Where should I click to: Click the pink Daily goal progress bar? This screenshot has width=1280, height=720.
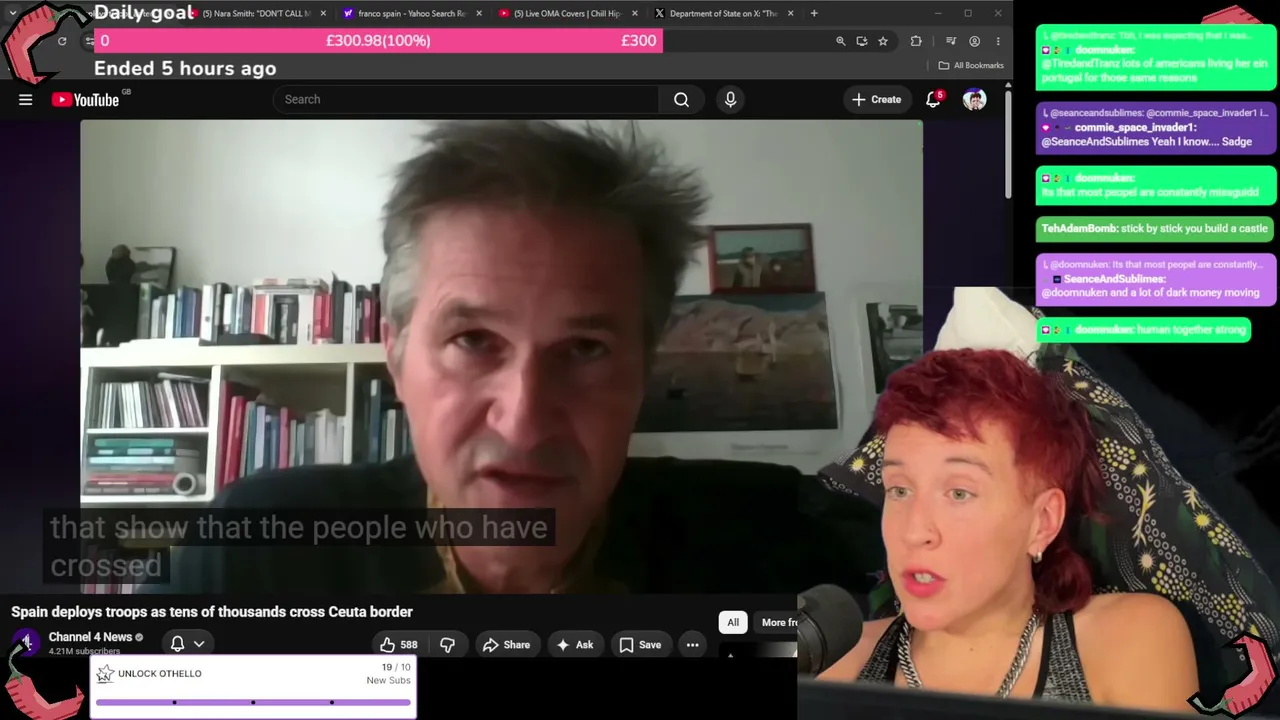point(378,40)
